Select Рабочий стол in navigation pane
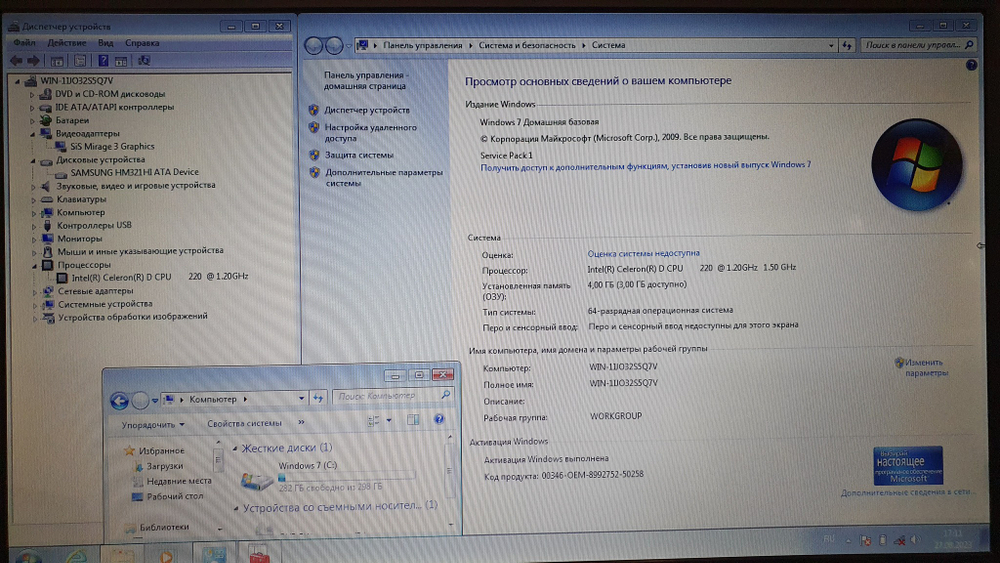 [x=175, y=497]
